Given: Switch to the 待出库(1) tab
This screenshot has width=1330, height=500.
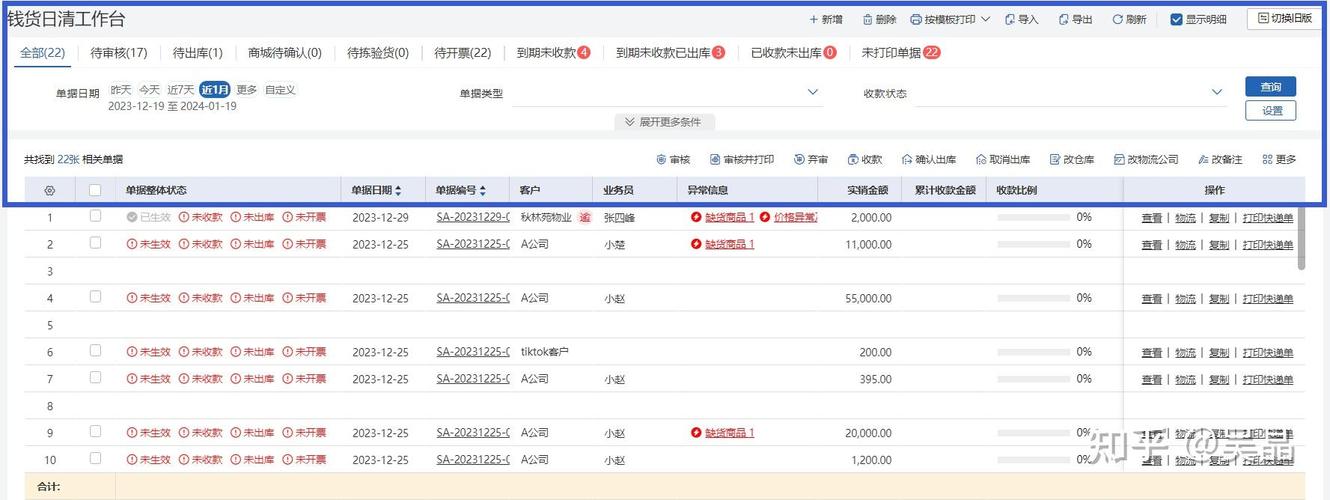Looking at the screenshot, I should point(198,53).
